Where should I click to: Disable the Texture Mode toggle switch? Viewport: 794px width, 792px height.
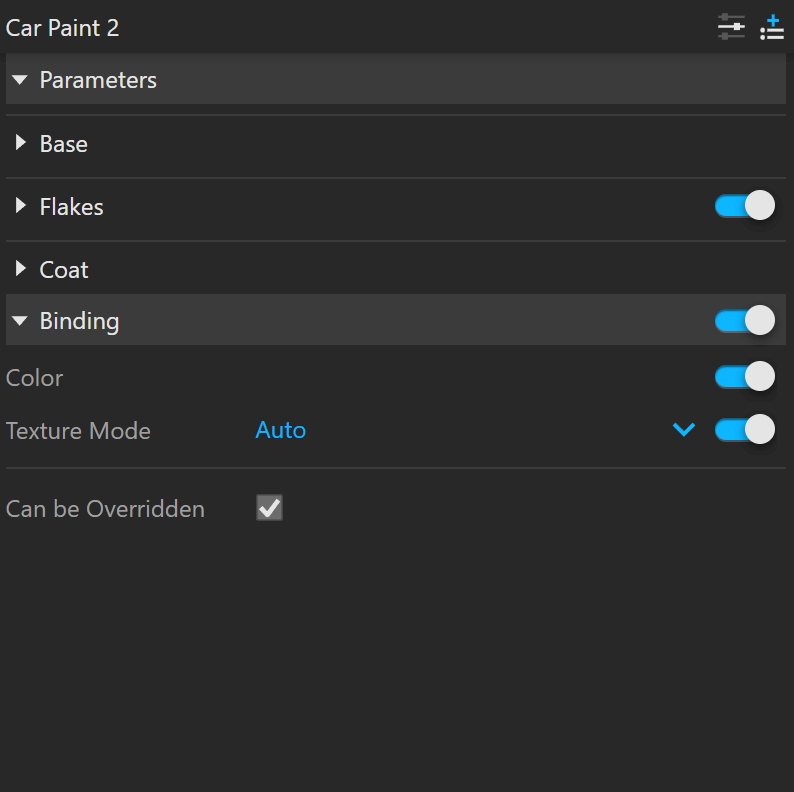point(745,429)
